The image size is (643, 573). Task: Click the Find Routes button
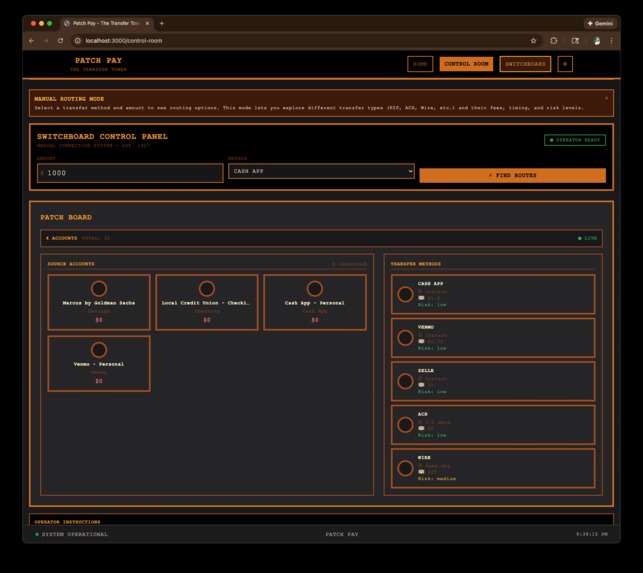512,175
